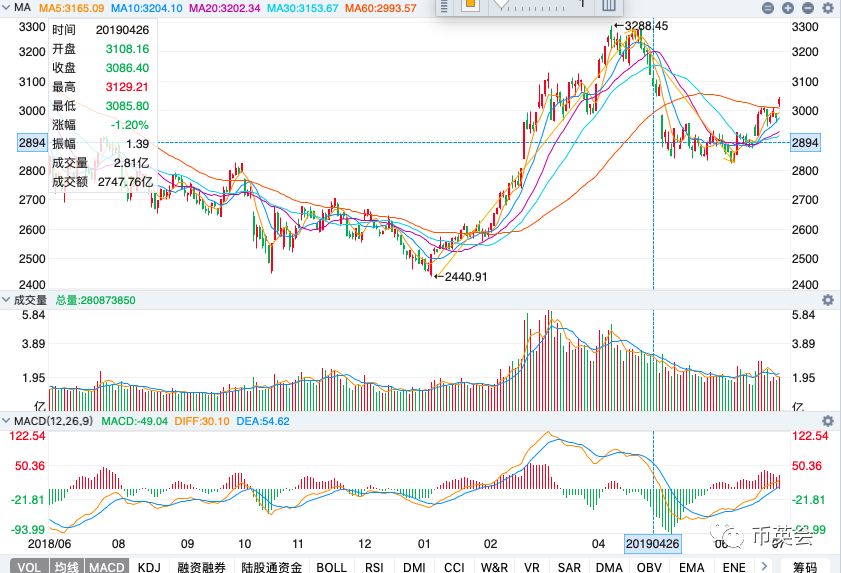Click the 收盘 3086.40 value in info box
The image size is (841, 573).
[x=127, y=68]
